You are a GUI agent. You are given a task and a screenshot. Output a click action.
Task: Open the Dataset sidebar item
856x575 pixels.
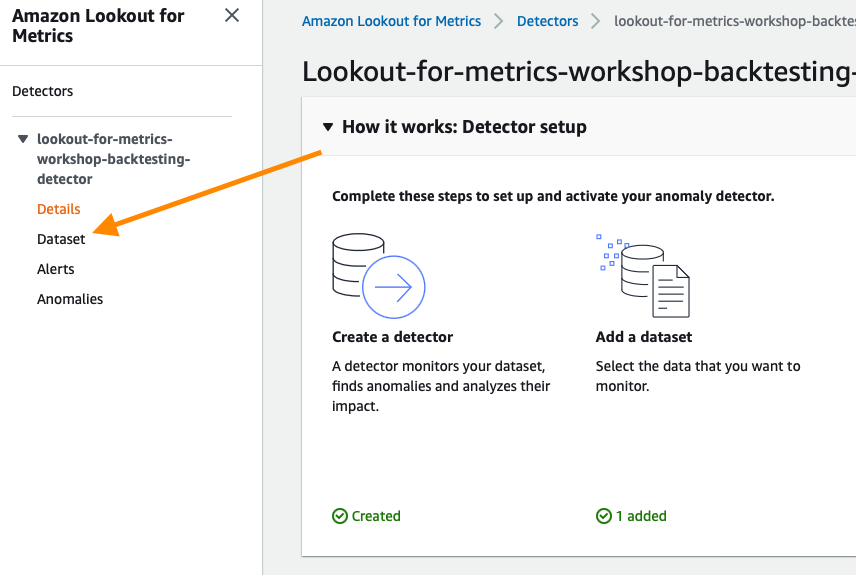coord(61,239)
